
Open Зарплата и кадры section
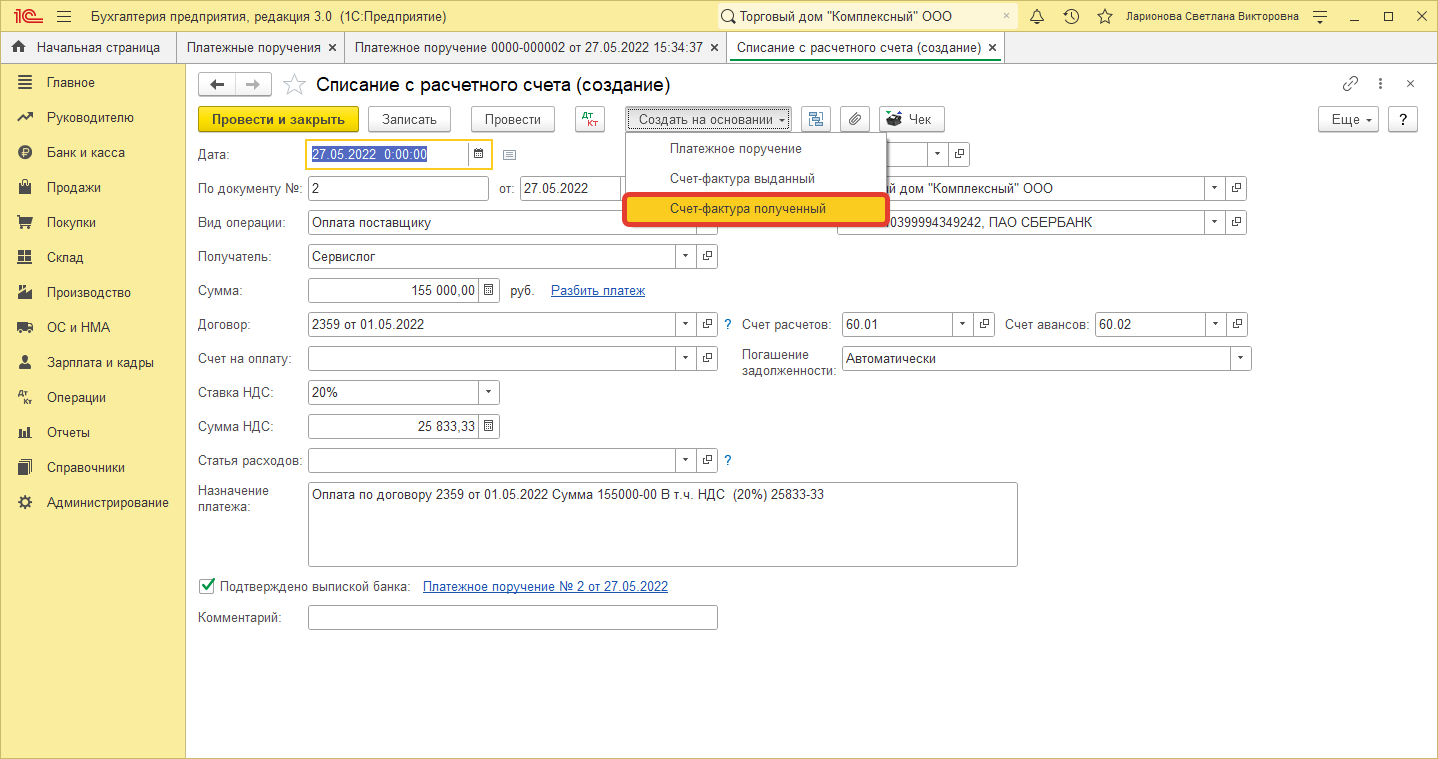tap(100, 363)
